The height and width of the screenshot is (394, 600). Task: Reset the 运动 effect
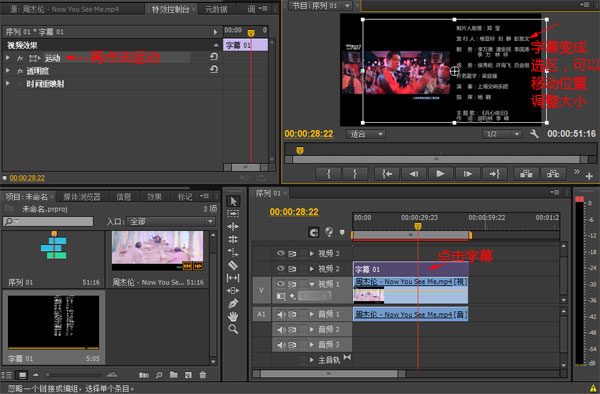click(214, 57)
